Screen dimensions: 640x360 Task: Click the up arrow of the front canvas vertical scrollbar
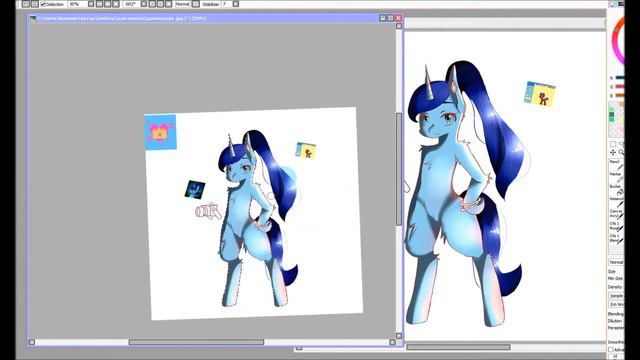click(x=399, y=26)
